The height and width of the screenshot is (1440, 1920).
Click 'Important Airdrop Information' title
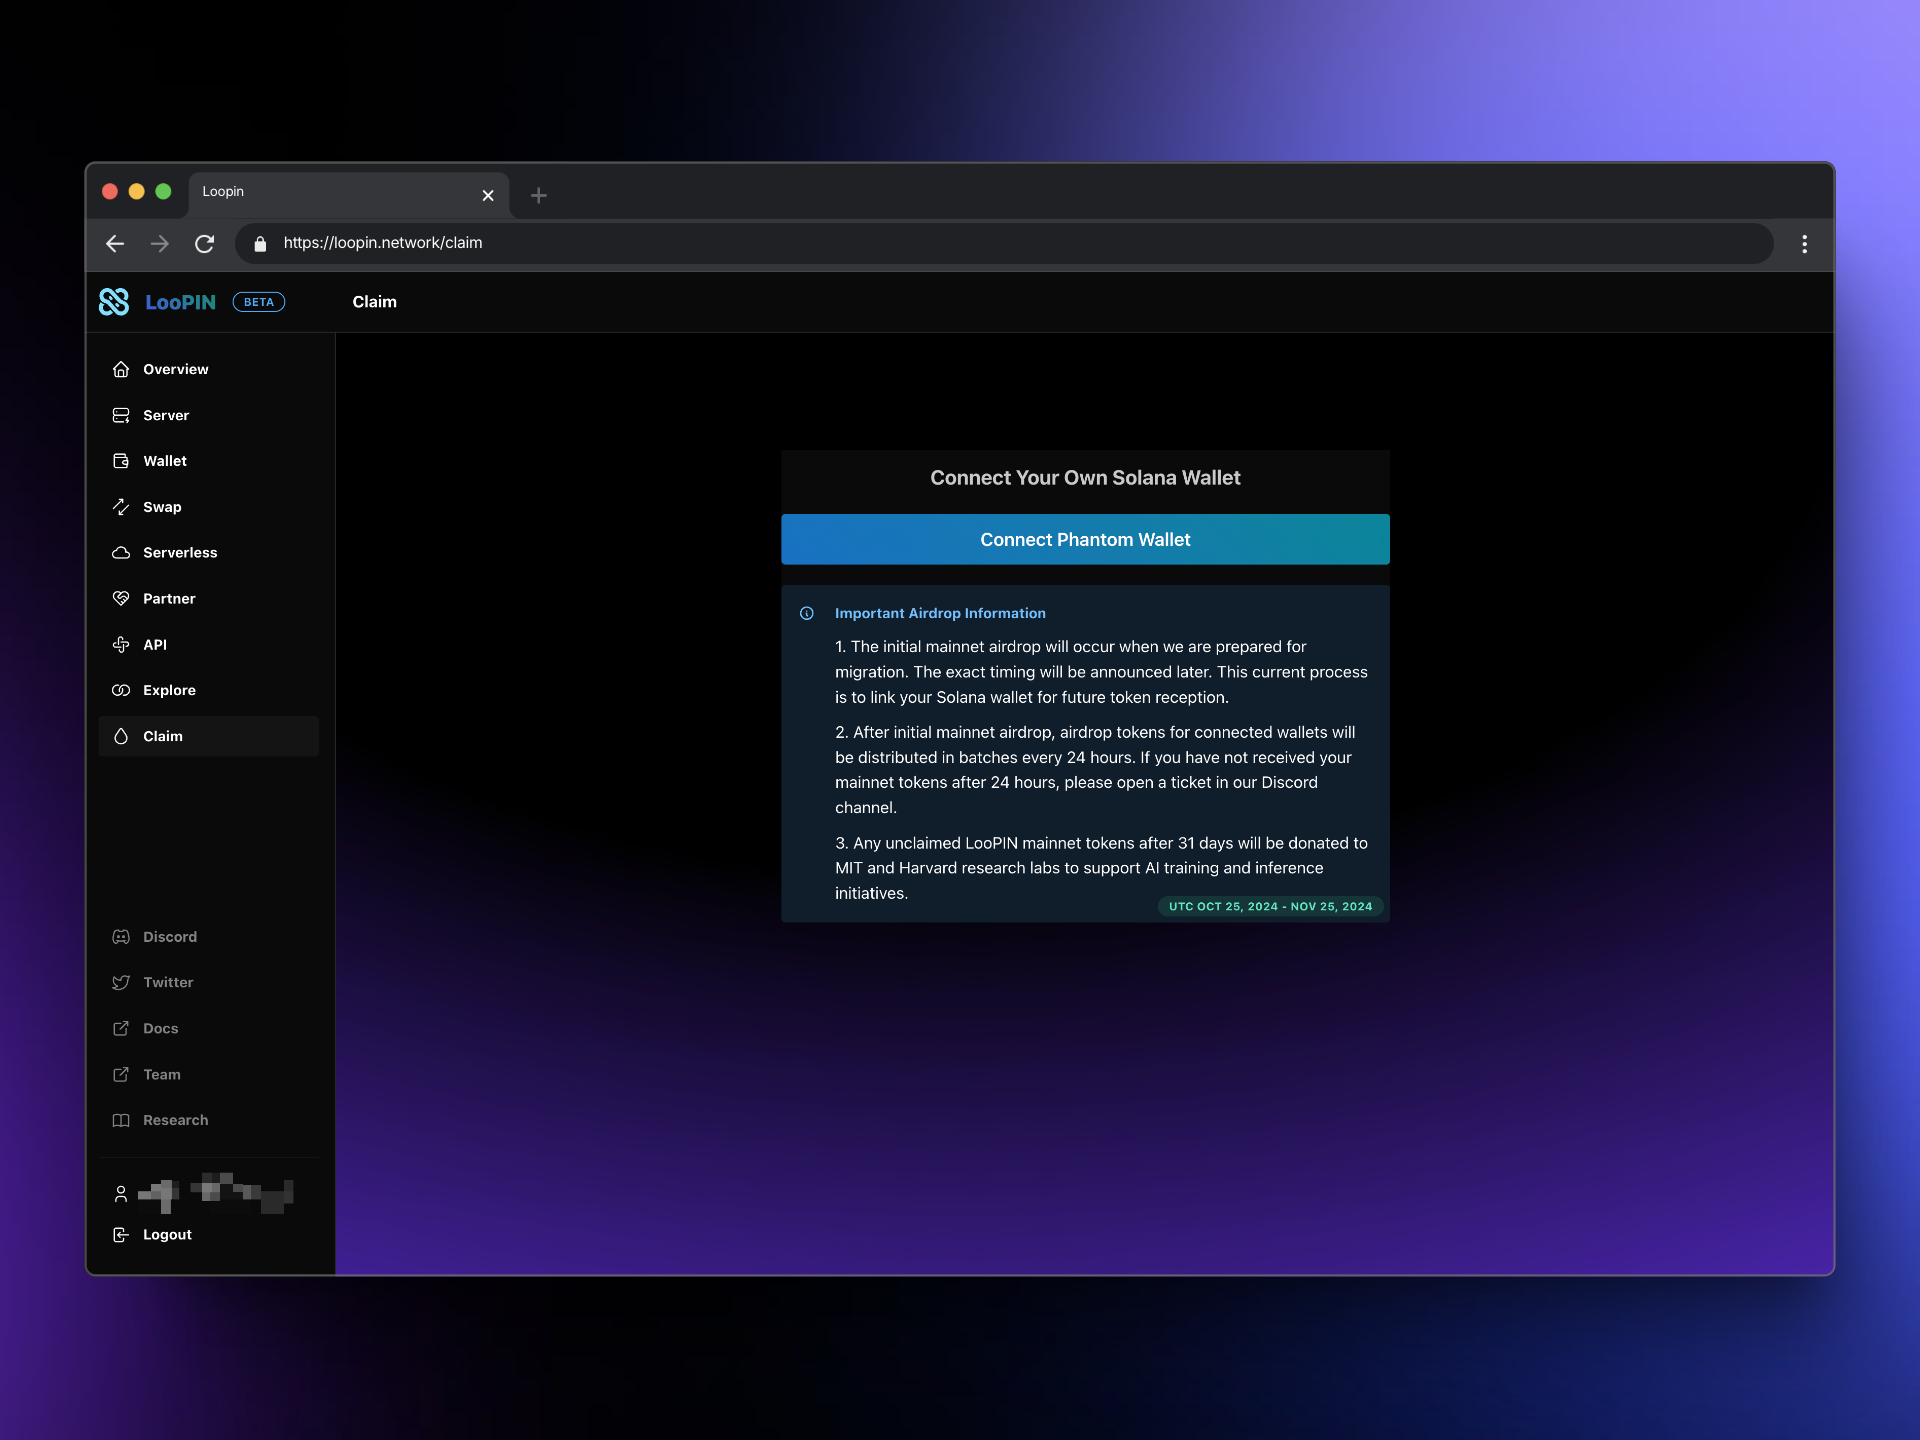pyautogui.click(x=940, y=614)
